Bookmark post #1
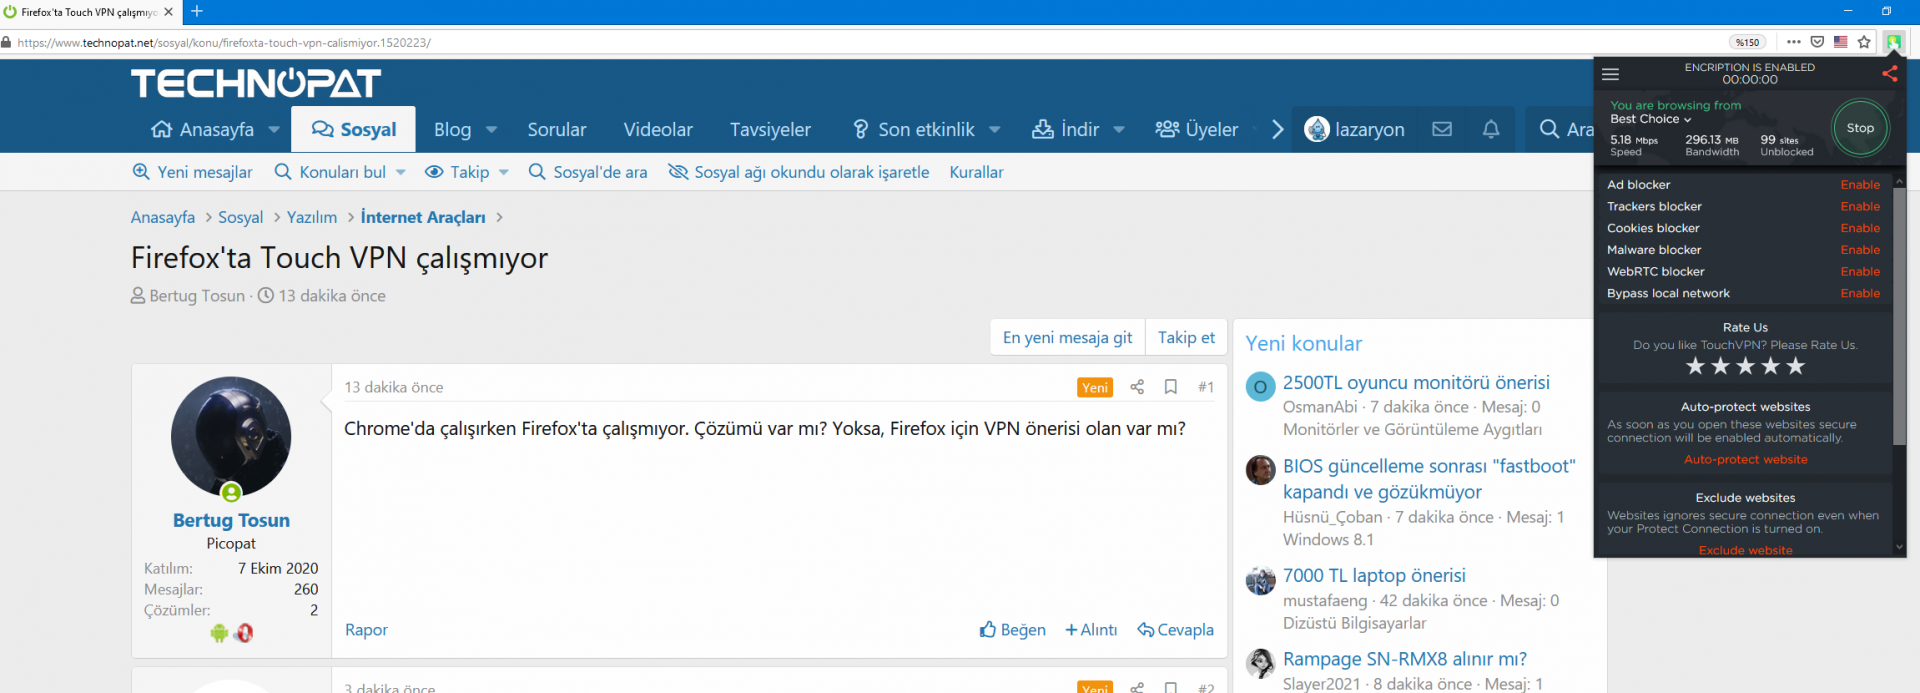The width and height of the screenshot is (1920, 693). coord(1171,387)
